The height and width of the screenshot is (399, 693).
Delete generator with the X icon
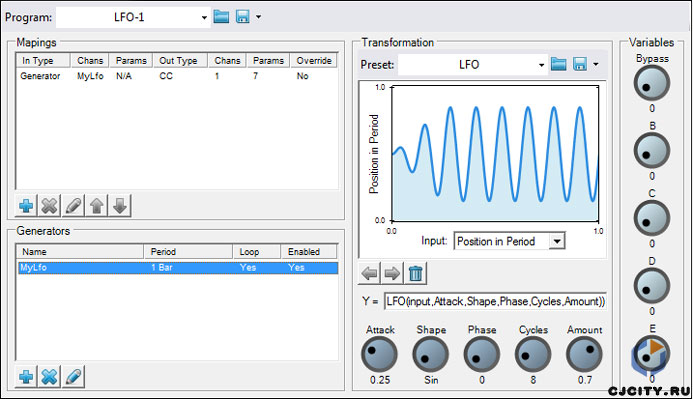(x=50, y=376)
